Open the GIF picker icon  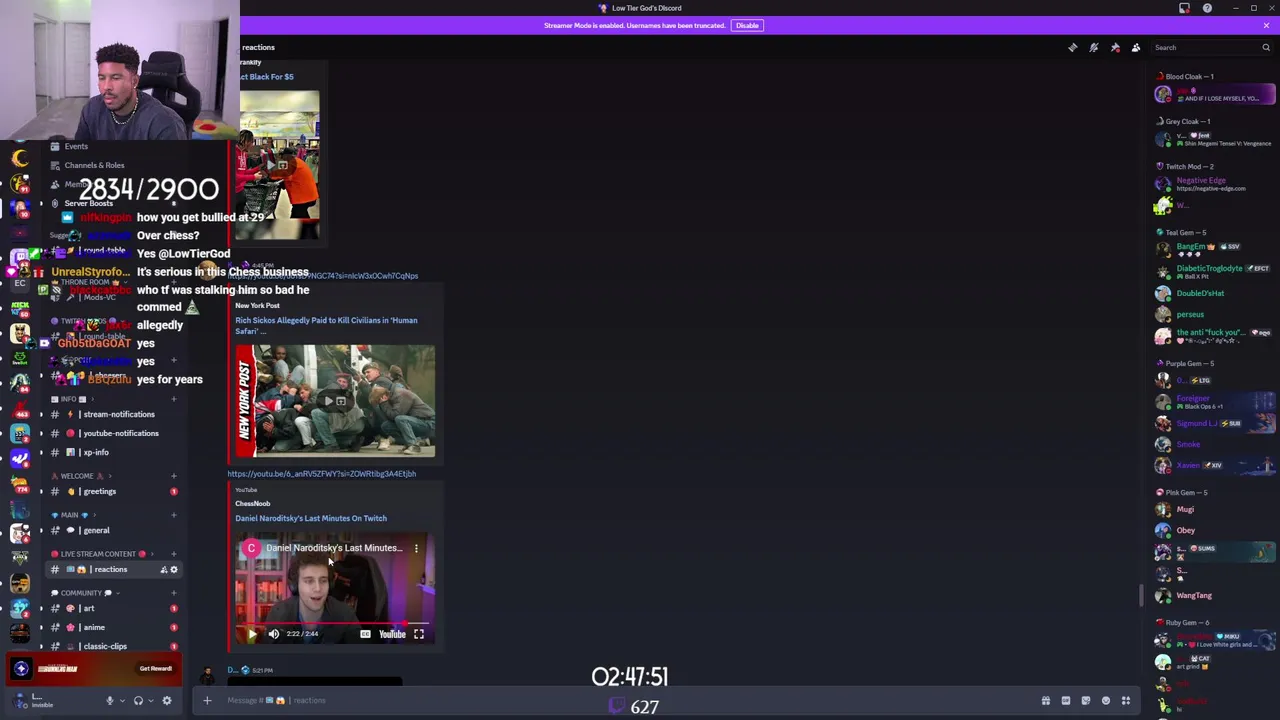(1066, 701)
